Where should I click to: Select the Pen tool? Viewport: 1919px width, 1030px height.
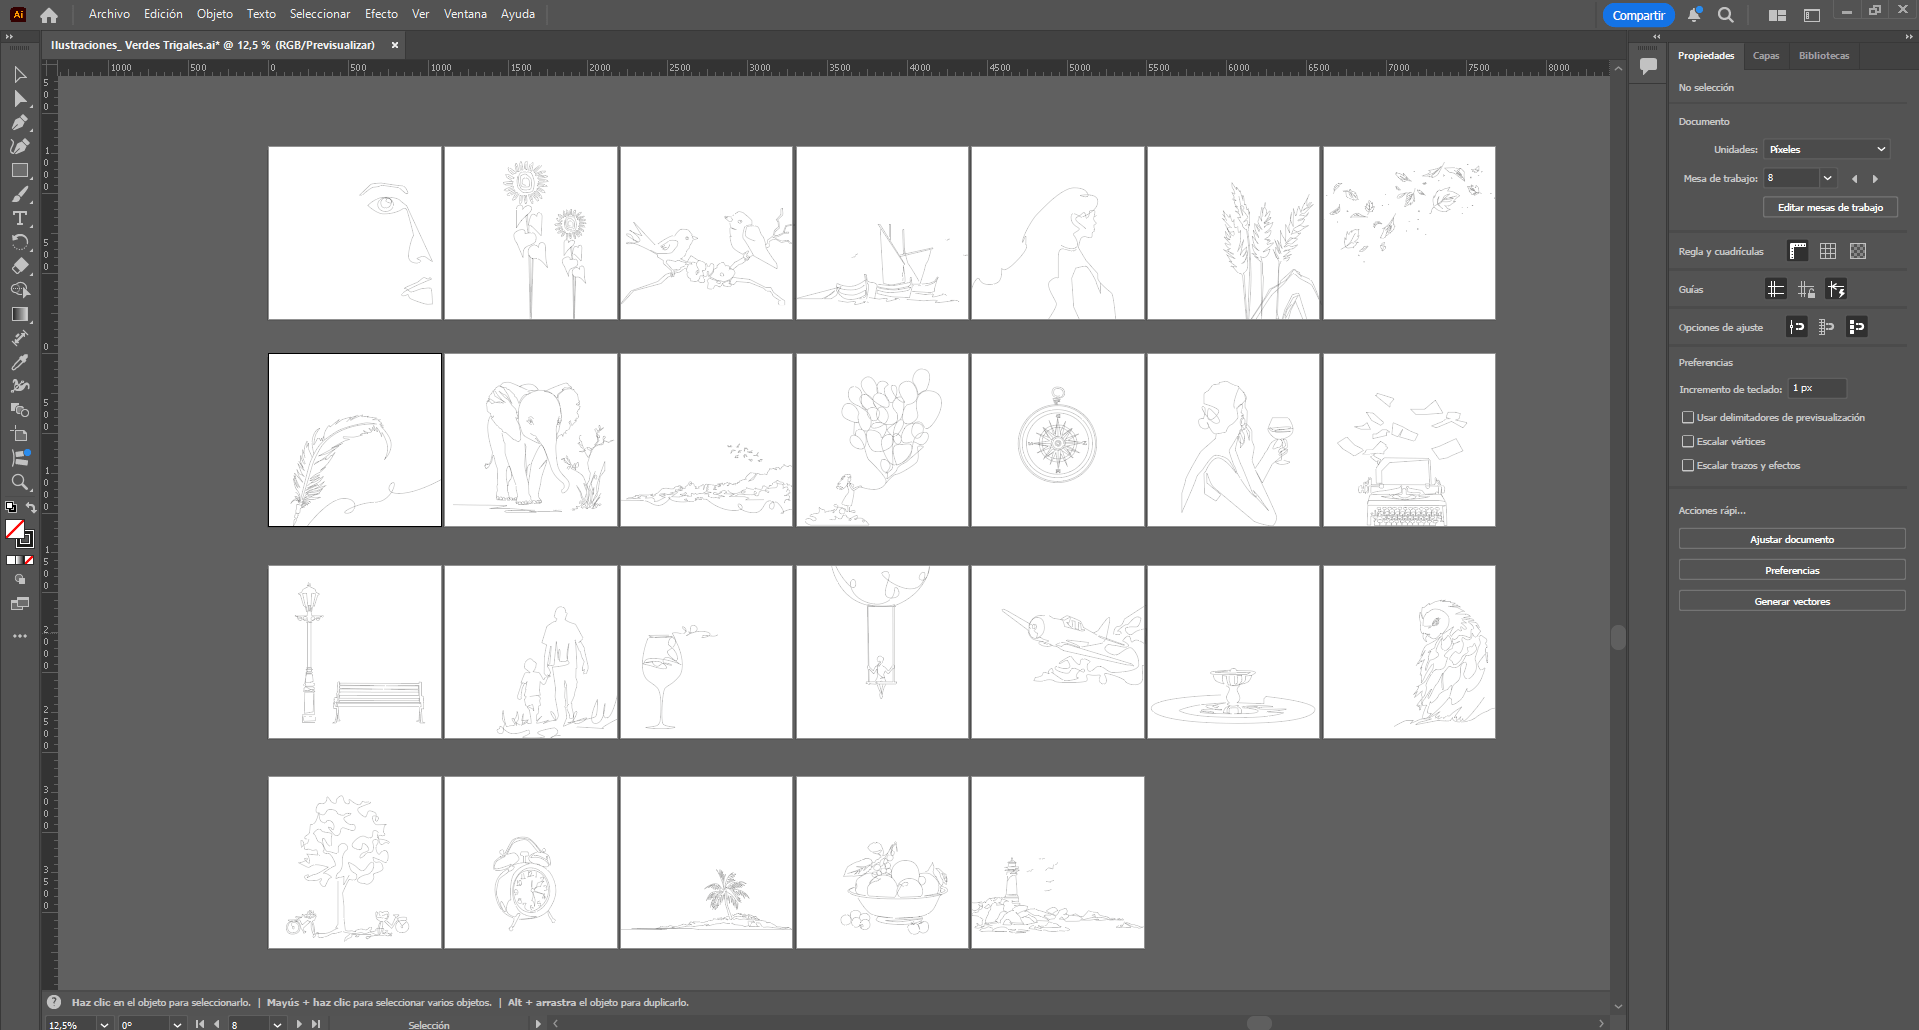(19, 122)
